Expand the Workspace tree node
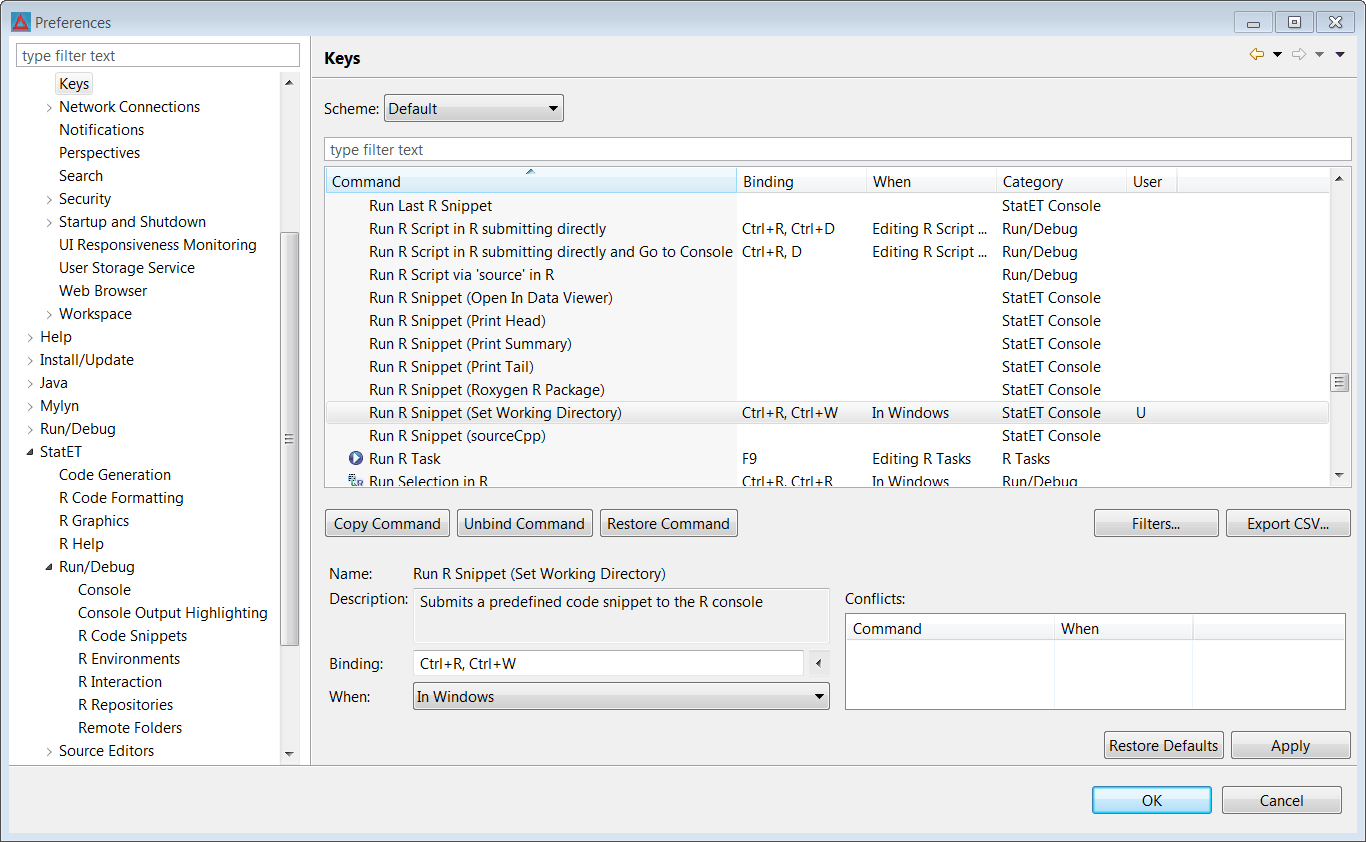 click(x=49, y=314)
